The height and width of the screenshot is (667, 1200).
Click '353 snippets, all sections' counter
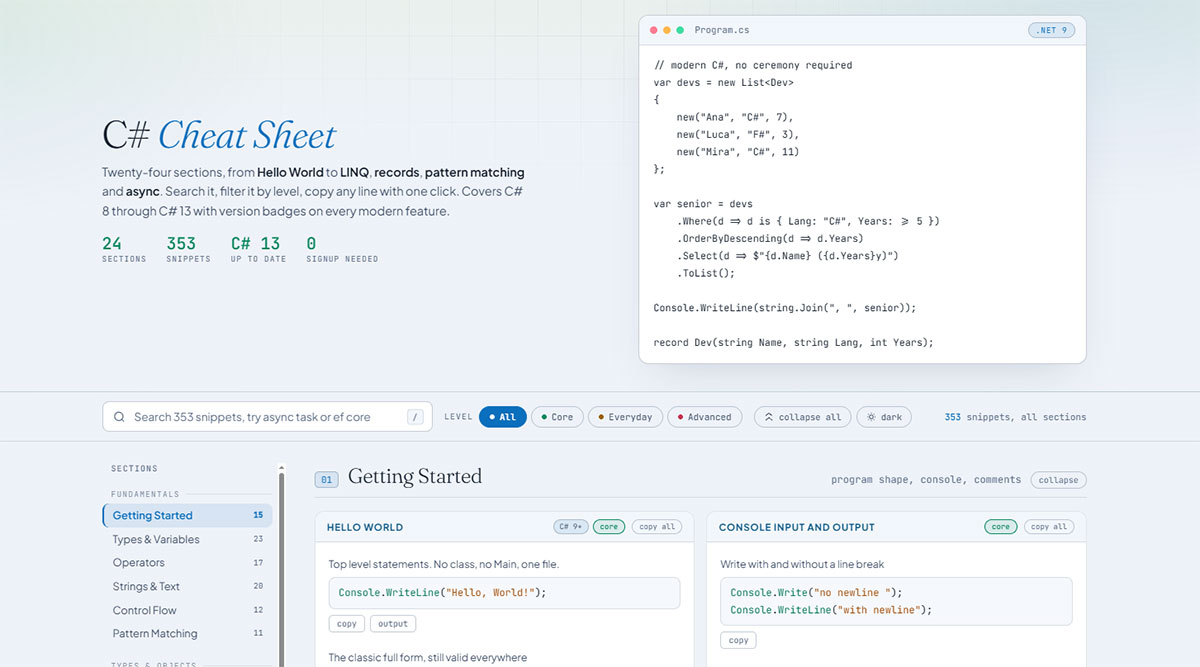(1015, 417)
